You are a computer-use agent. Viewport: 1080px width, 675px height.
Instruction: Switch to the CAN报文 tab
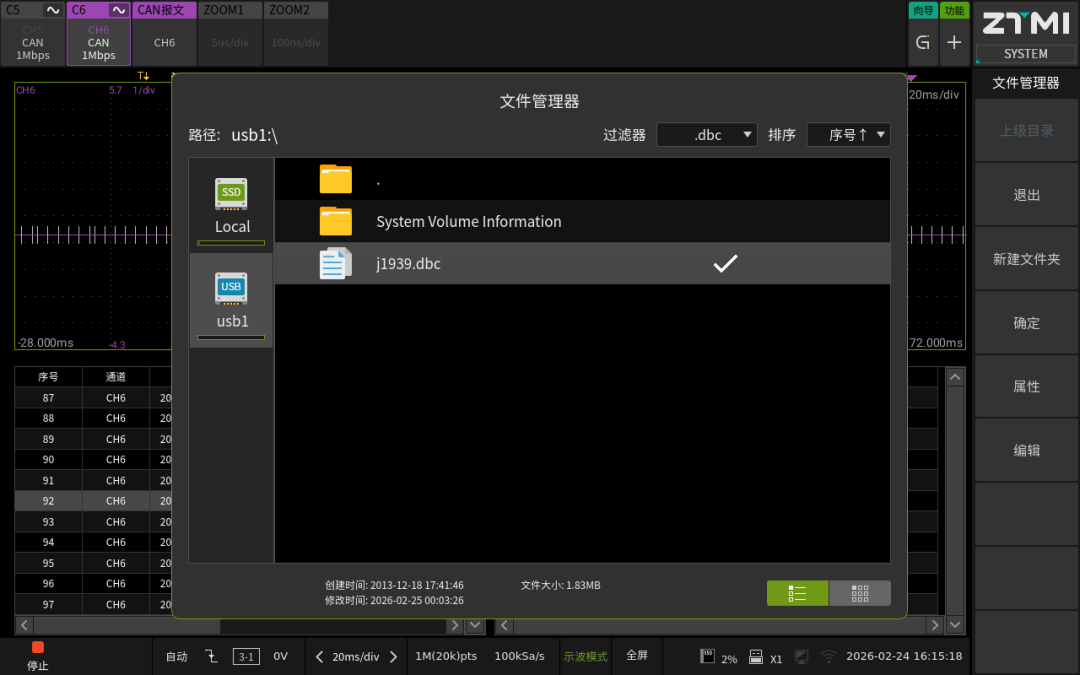(x=163, y=10)
